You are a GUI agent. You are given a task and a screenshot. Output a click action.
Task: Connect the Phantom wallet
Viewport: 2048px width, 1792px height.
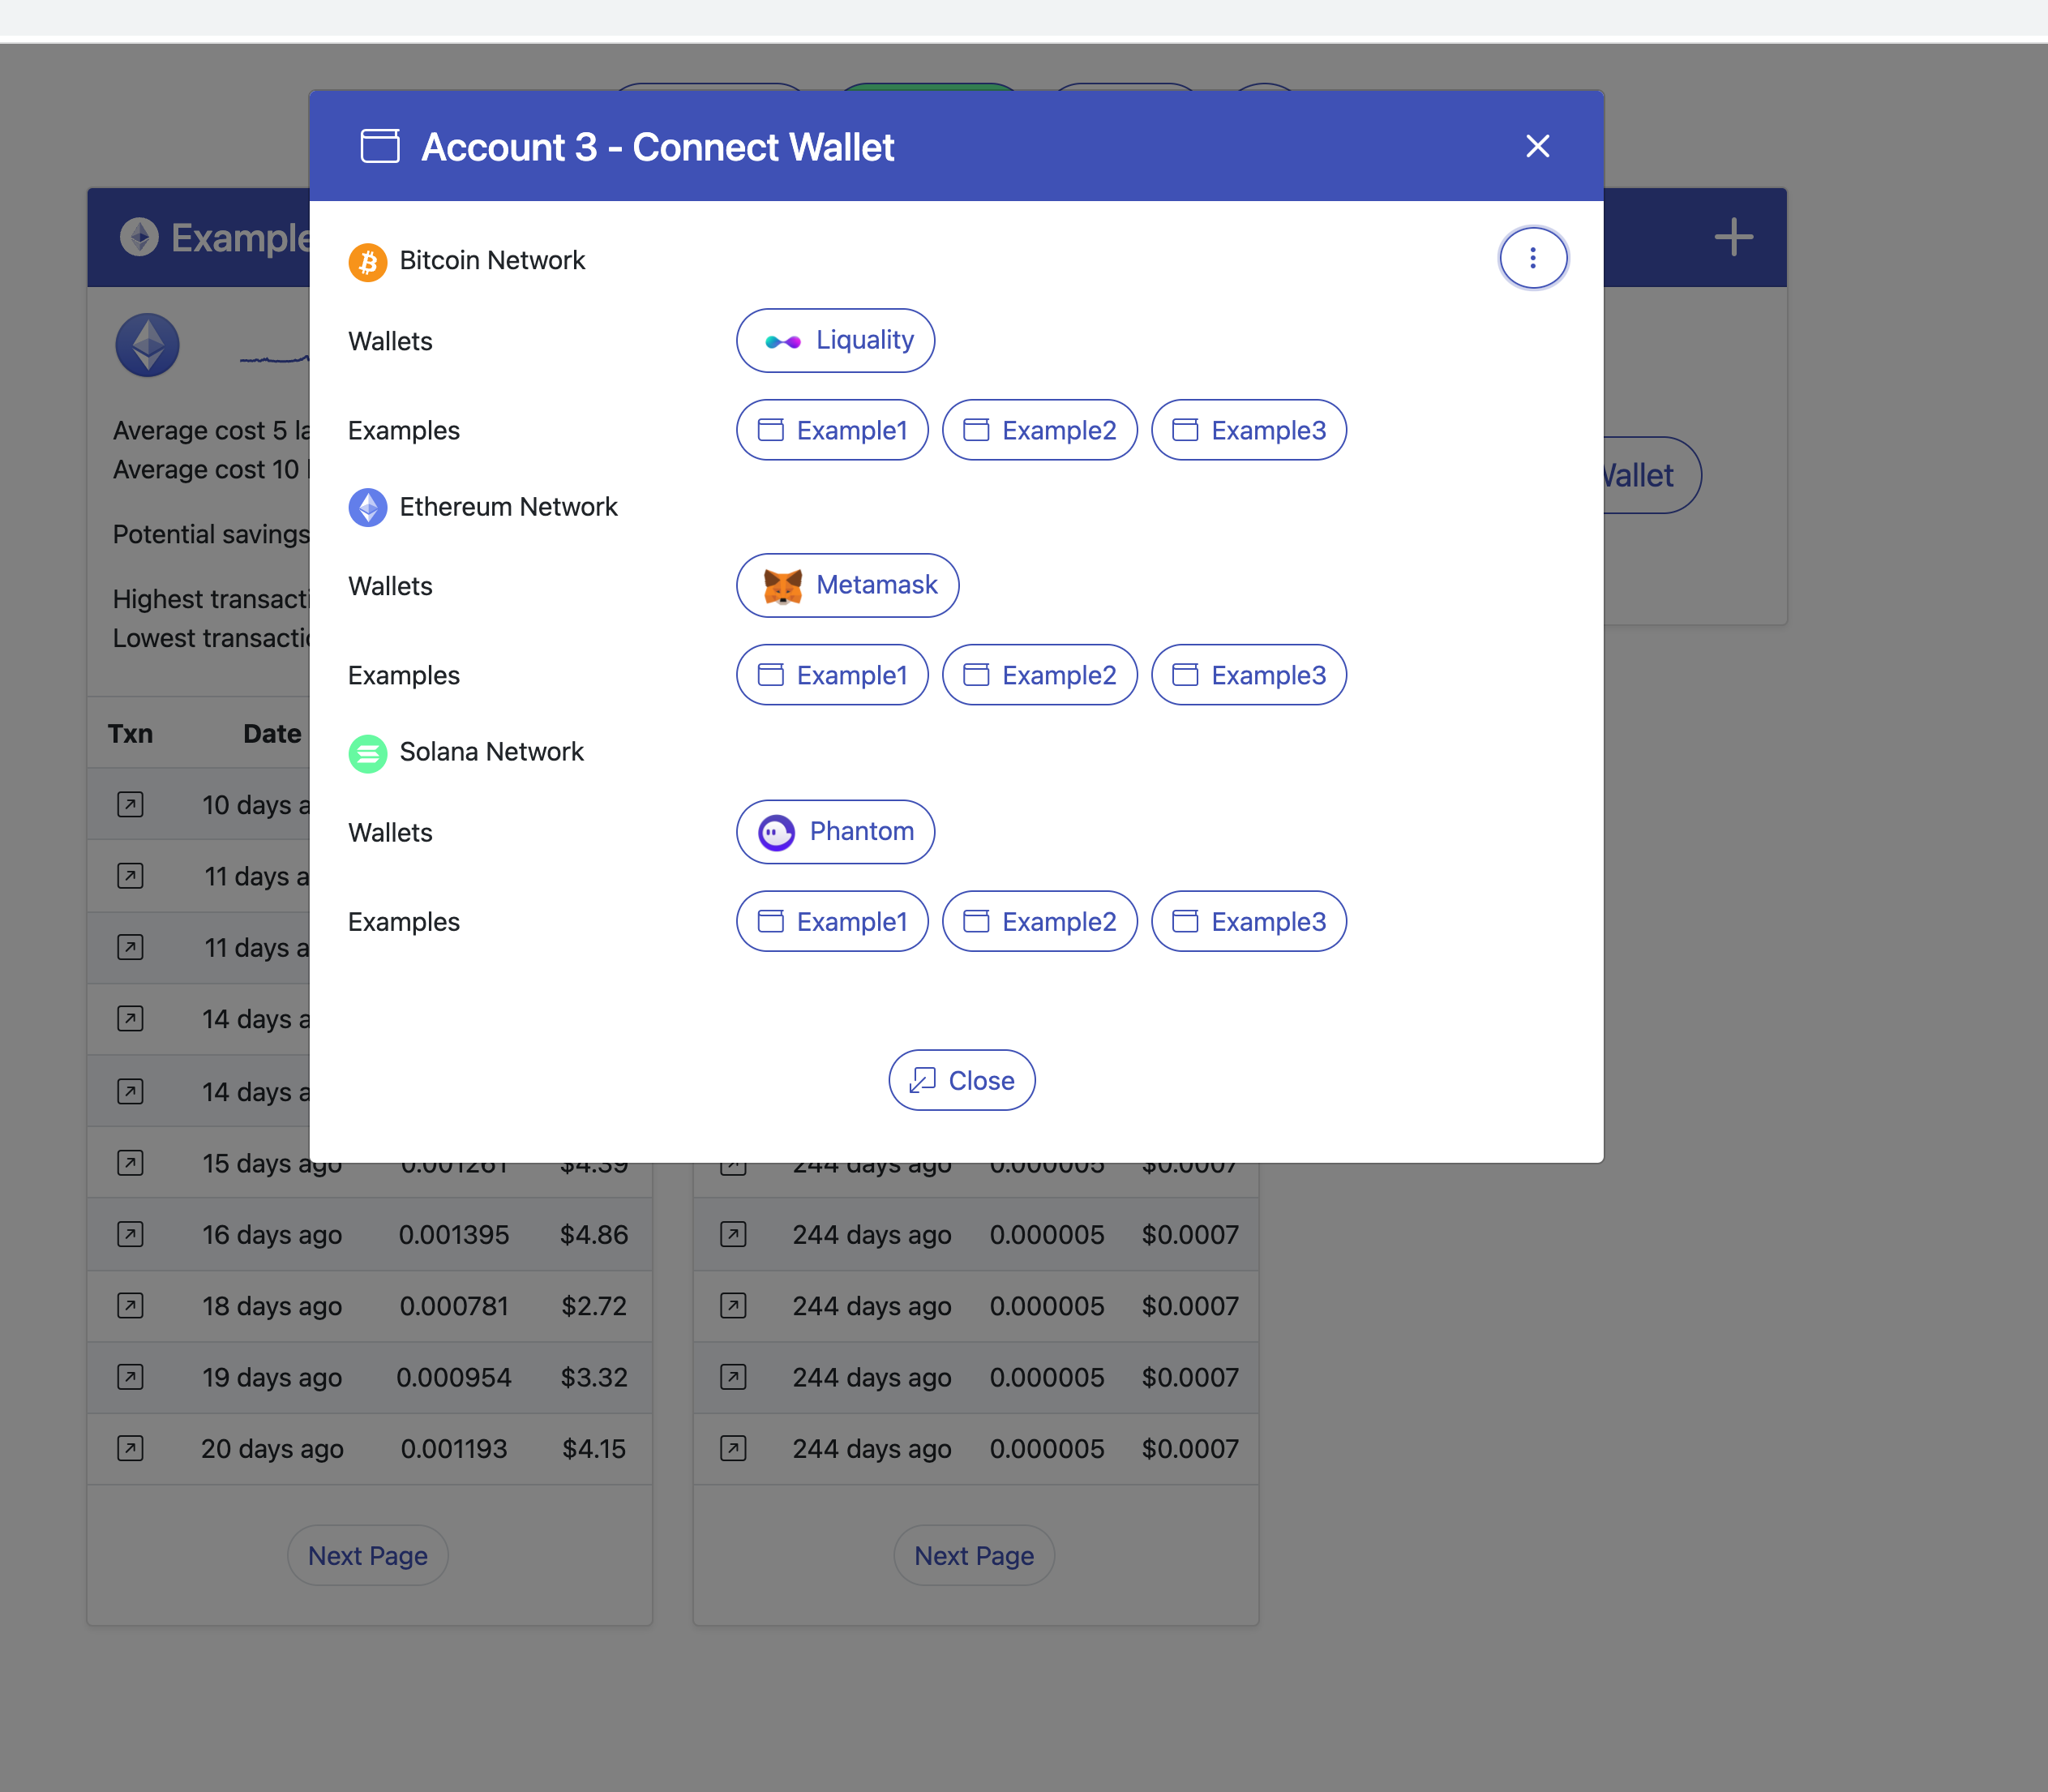coord(835,832)
